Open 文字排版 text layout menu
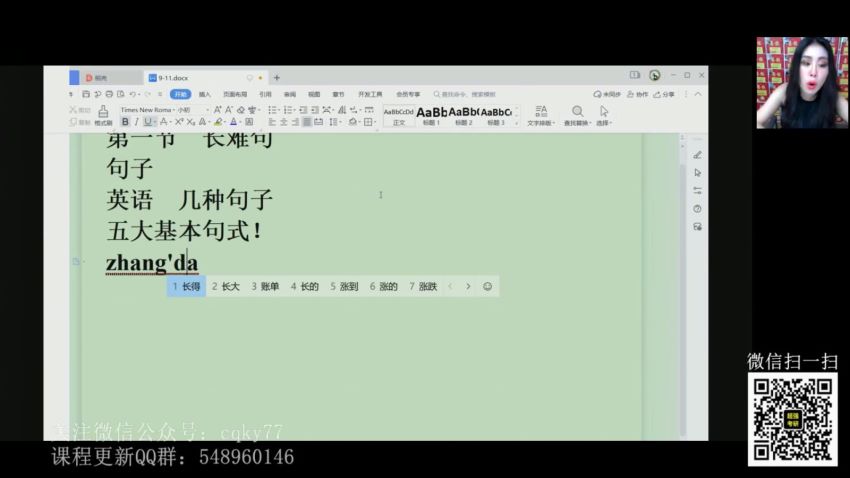The width and height of the screenshot is (850, 478). [540, 116]
